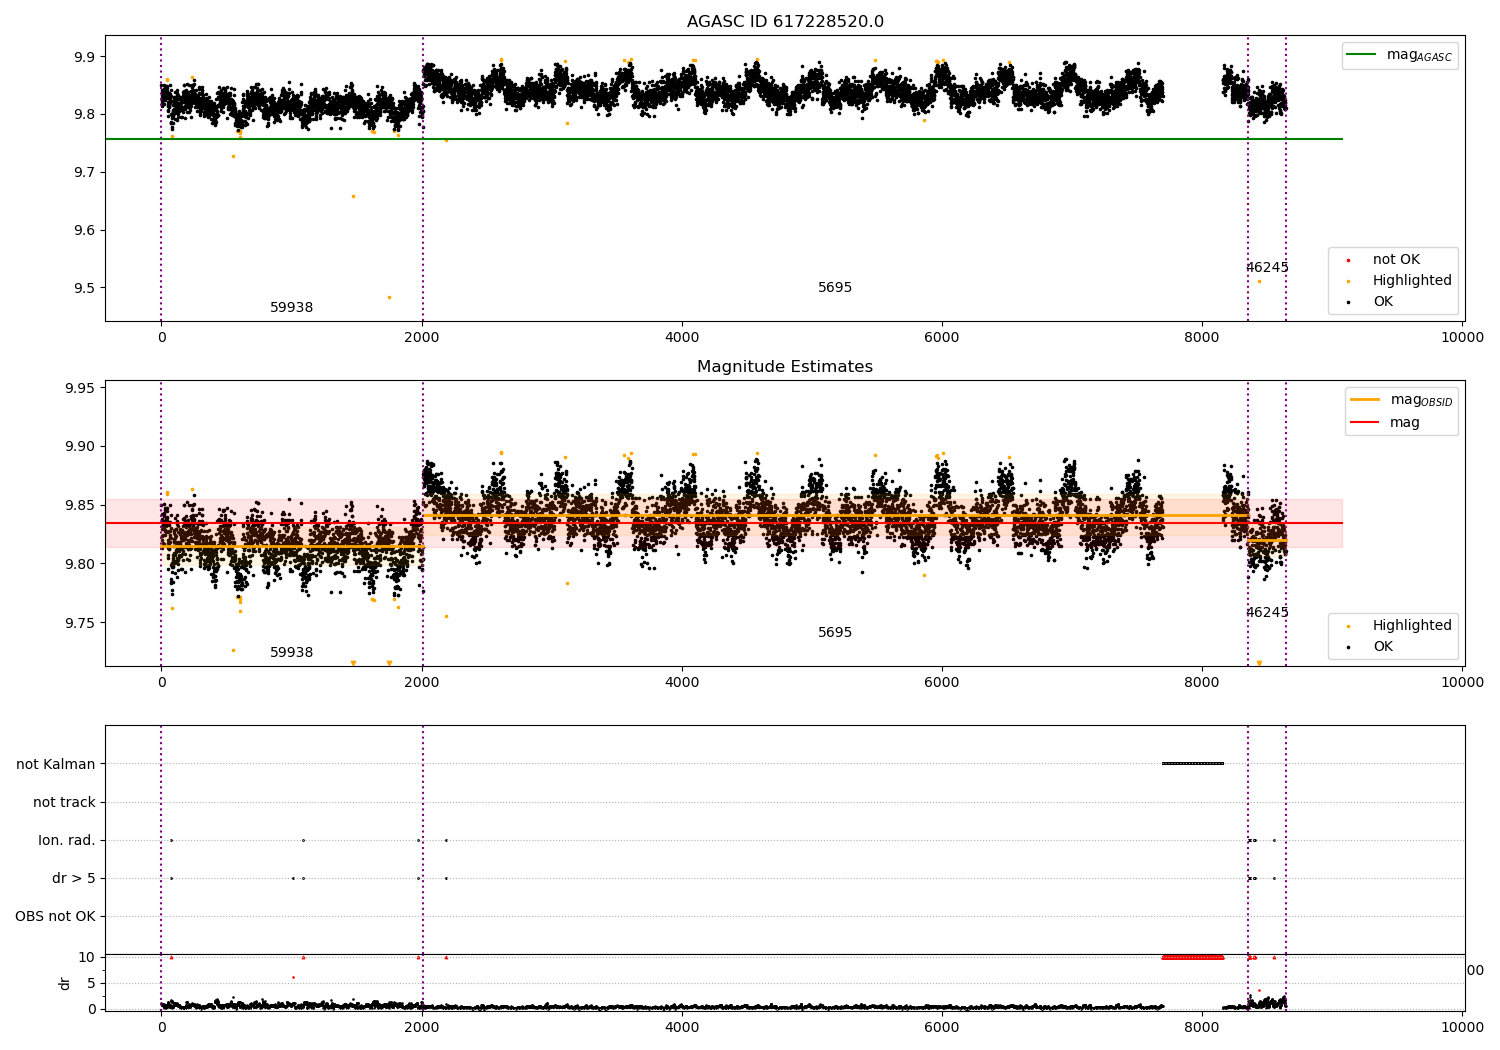Click the "5695" label in Magnitude Estimates plot

tap(835, 633)
